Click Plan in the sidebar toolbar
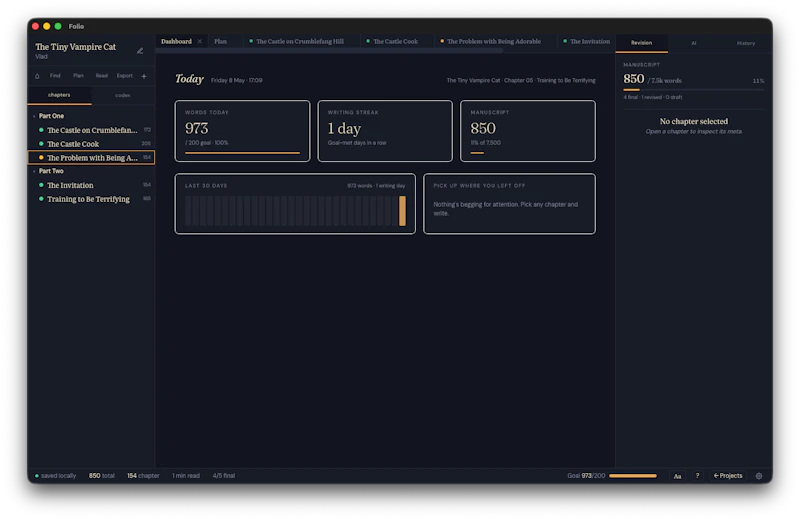Image resolution: width=800 pixels, height=520 pixels. [x=78, y=76]
